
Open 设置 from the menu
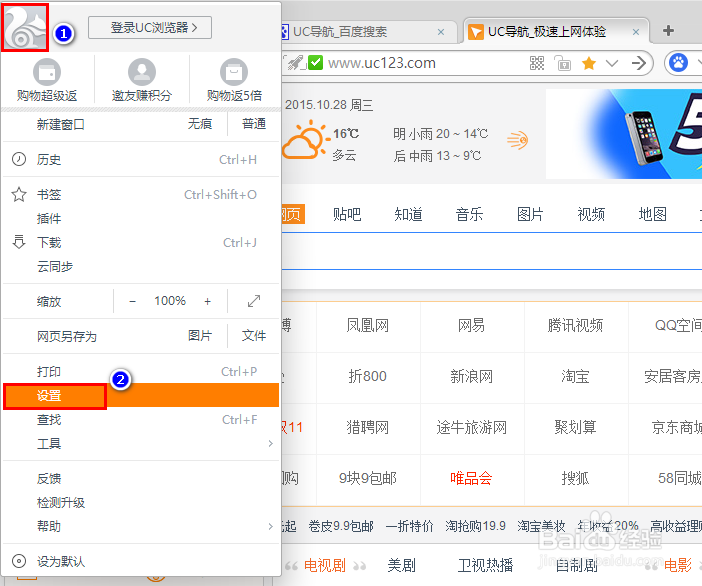click(x=141, y=395)
